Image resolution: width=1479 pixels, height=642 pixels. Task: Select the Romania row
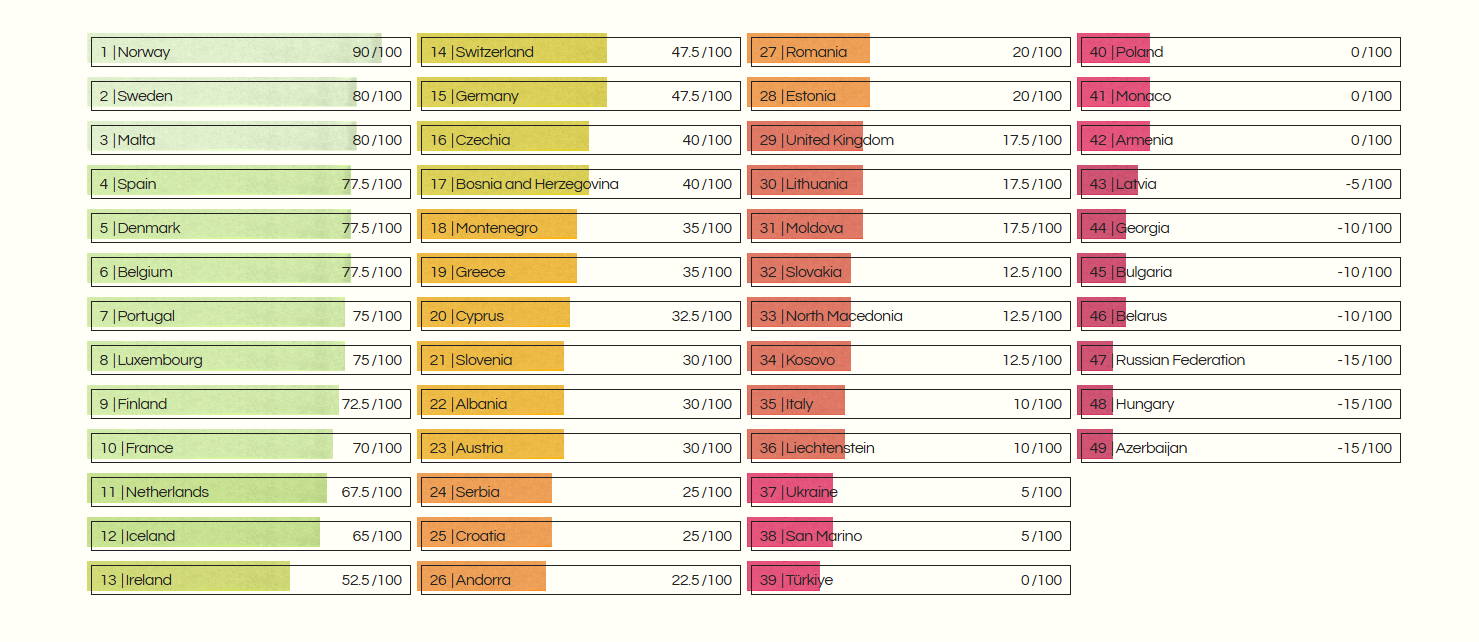911,52
